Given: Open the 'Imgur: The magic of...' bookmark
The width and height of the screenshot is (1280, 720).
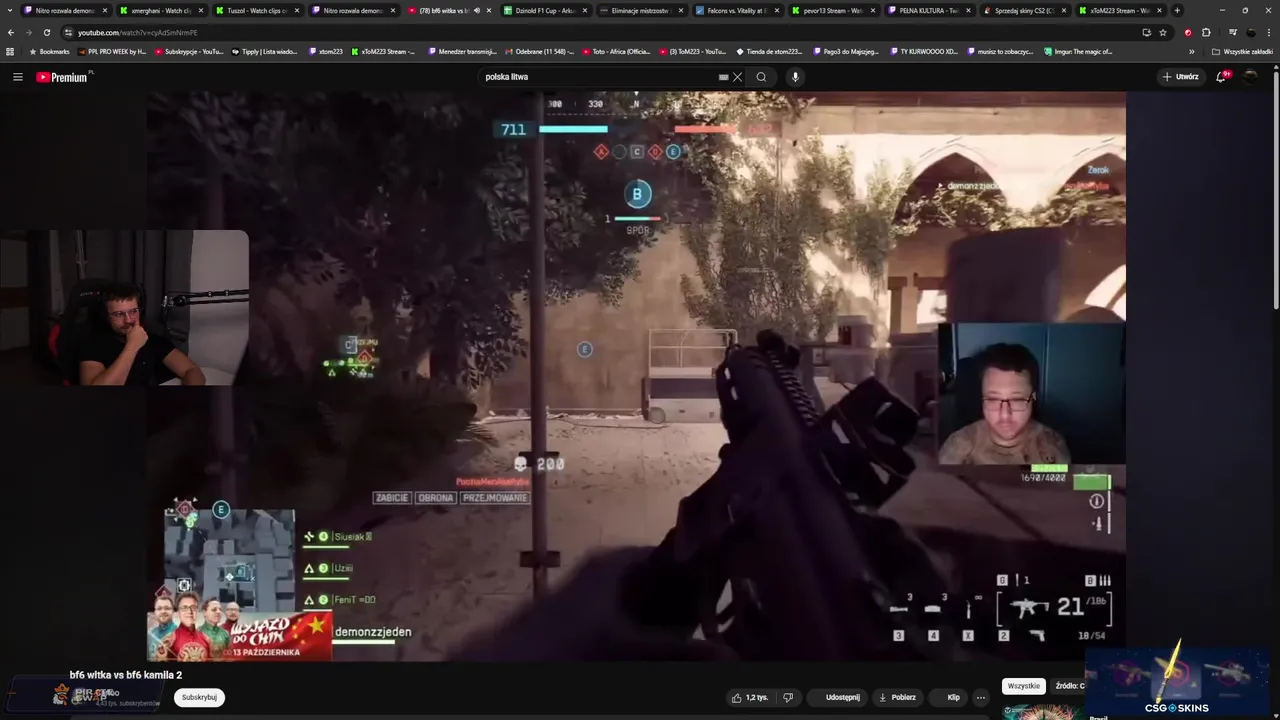Looking at the screenshot, I should click(1077, 51).
